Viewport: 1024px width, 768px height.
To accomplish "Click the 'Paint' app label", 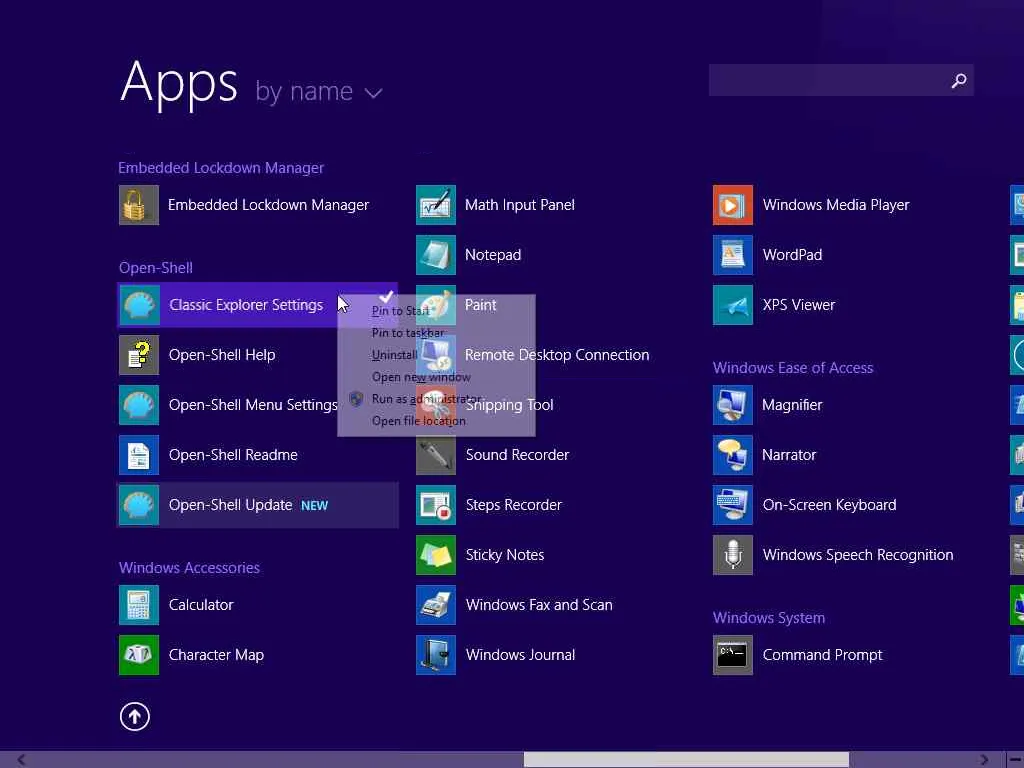I will (481, 305).
